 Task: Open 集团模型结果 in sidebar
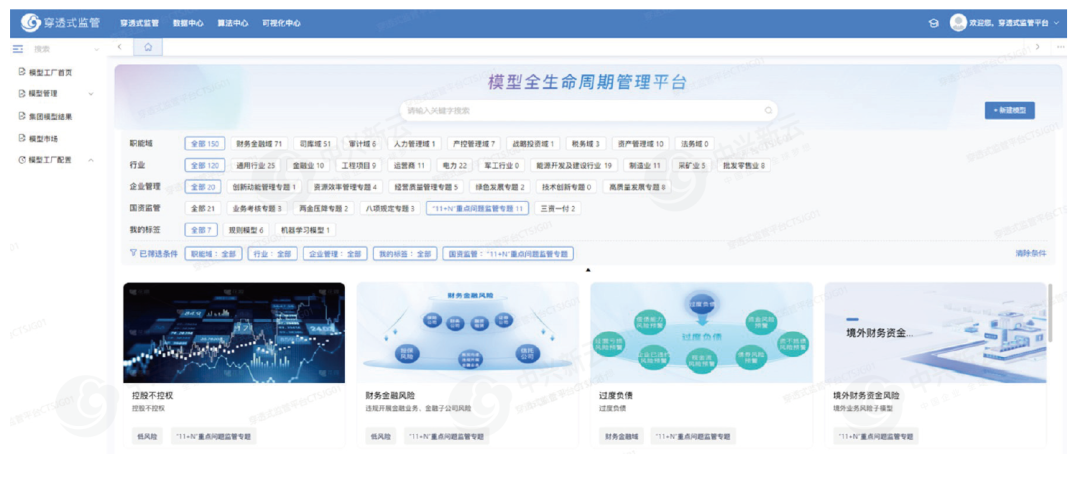pyautogui.click(x=50, y=116)
